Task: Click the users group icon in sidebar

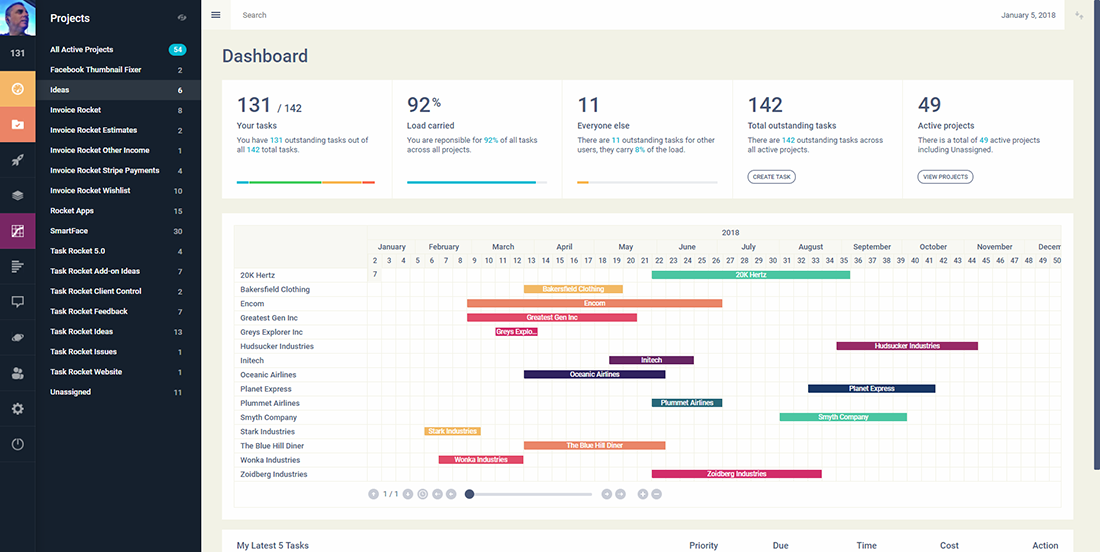Action: pos(17,373)
